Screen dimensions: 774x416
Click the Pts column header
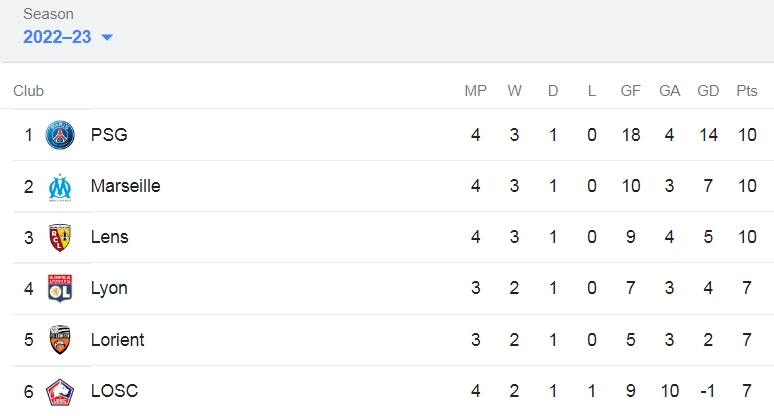[x=747, y=91]
